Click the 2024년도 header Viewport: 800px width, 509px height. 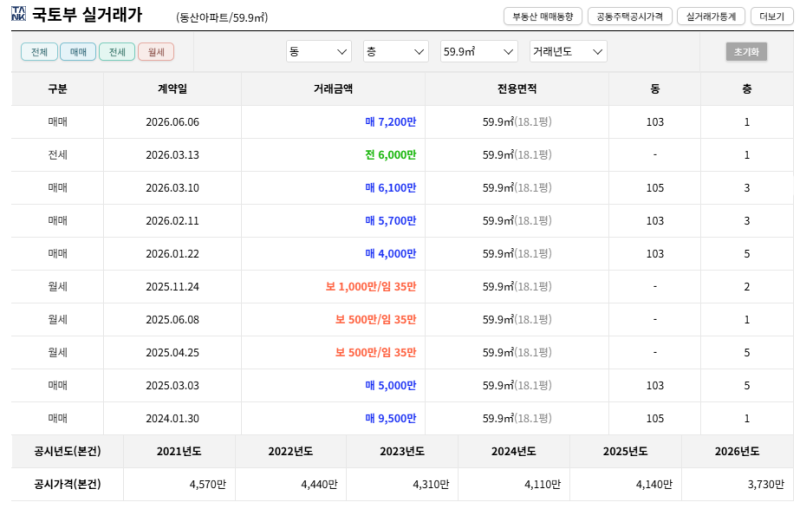point(514,451)
